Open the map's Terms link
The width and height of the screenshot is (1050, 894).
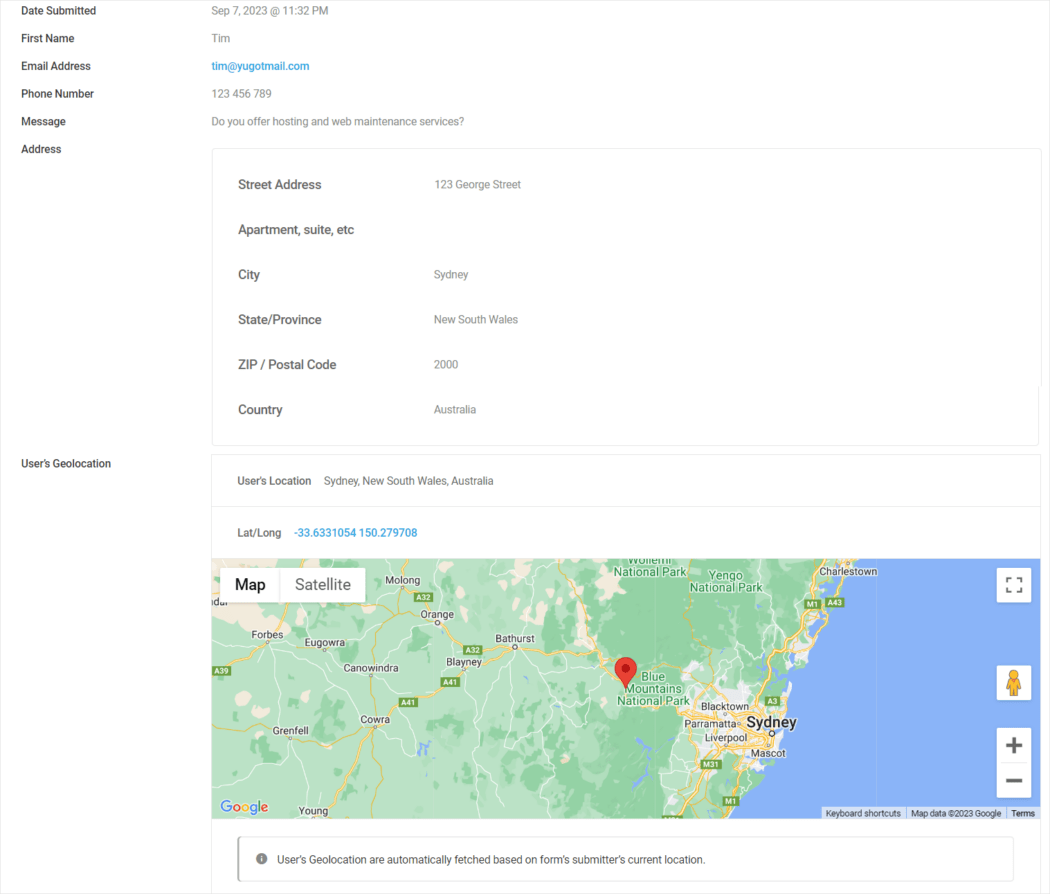pos(1023,813)
